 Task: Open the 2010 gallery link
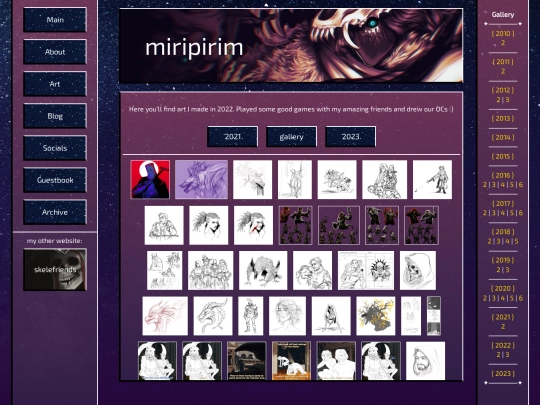point(503,33)
